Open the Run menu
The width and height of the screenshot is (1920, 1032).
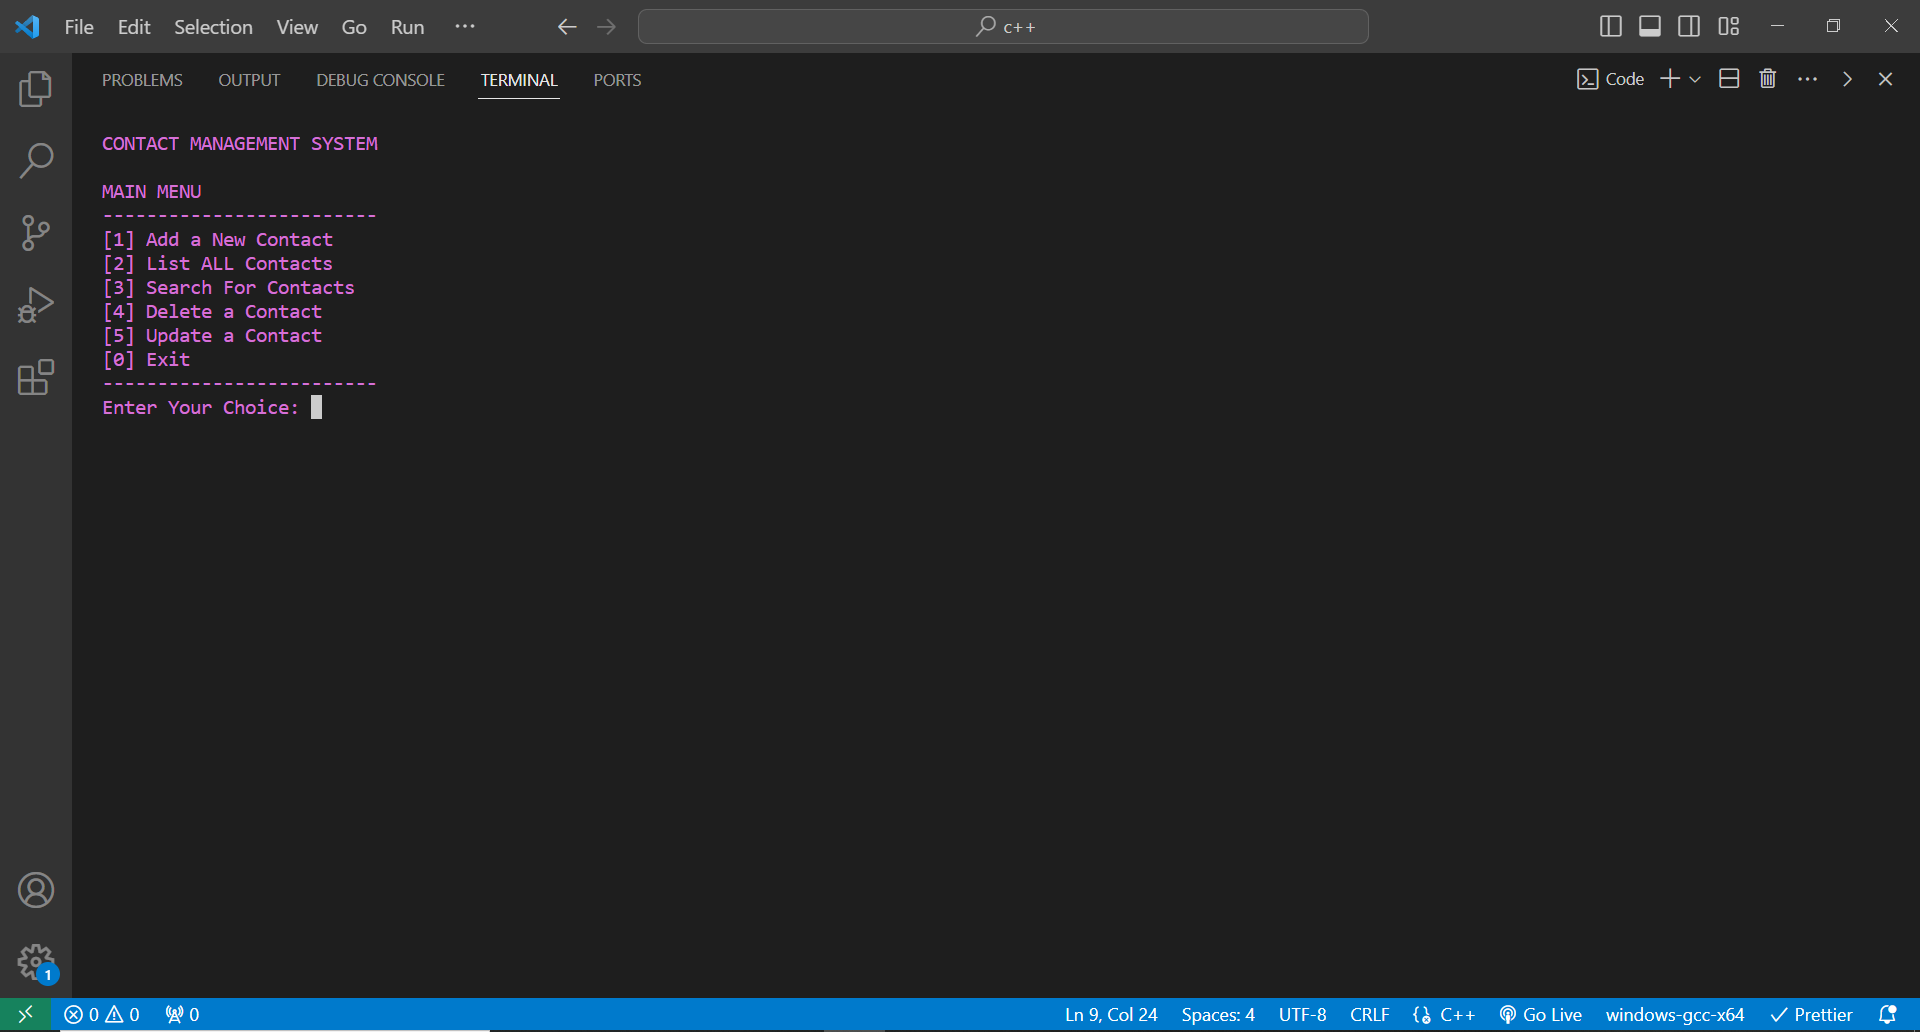click(406, 27)
